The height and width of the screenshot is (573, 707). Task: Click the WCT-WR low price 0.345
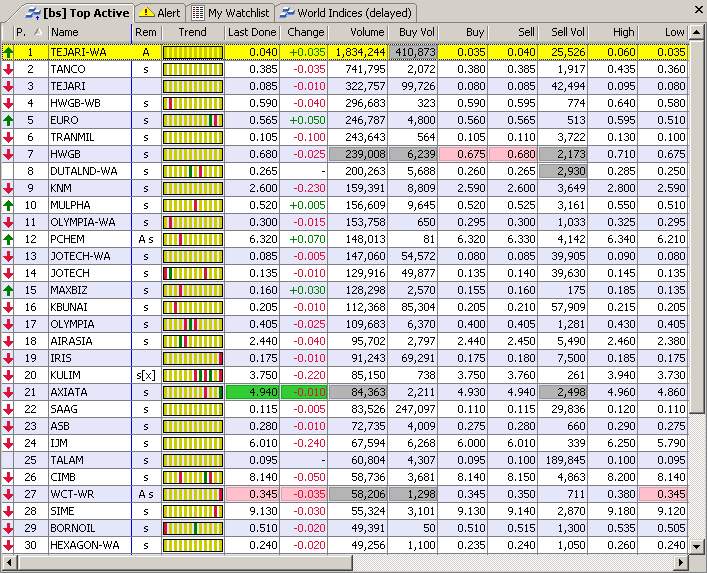click(x=663, y=495)
